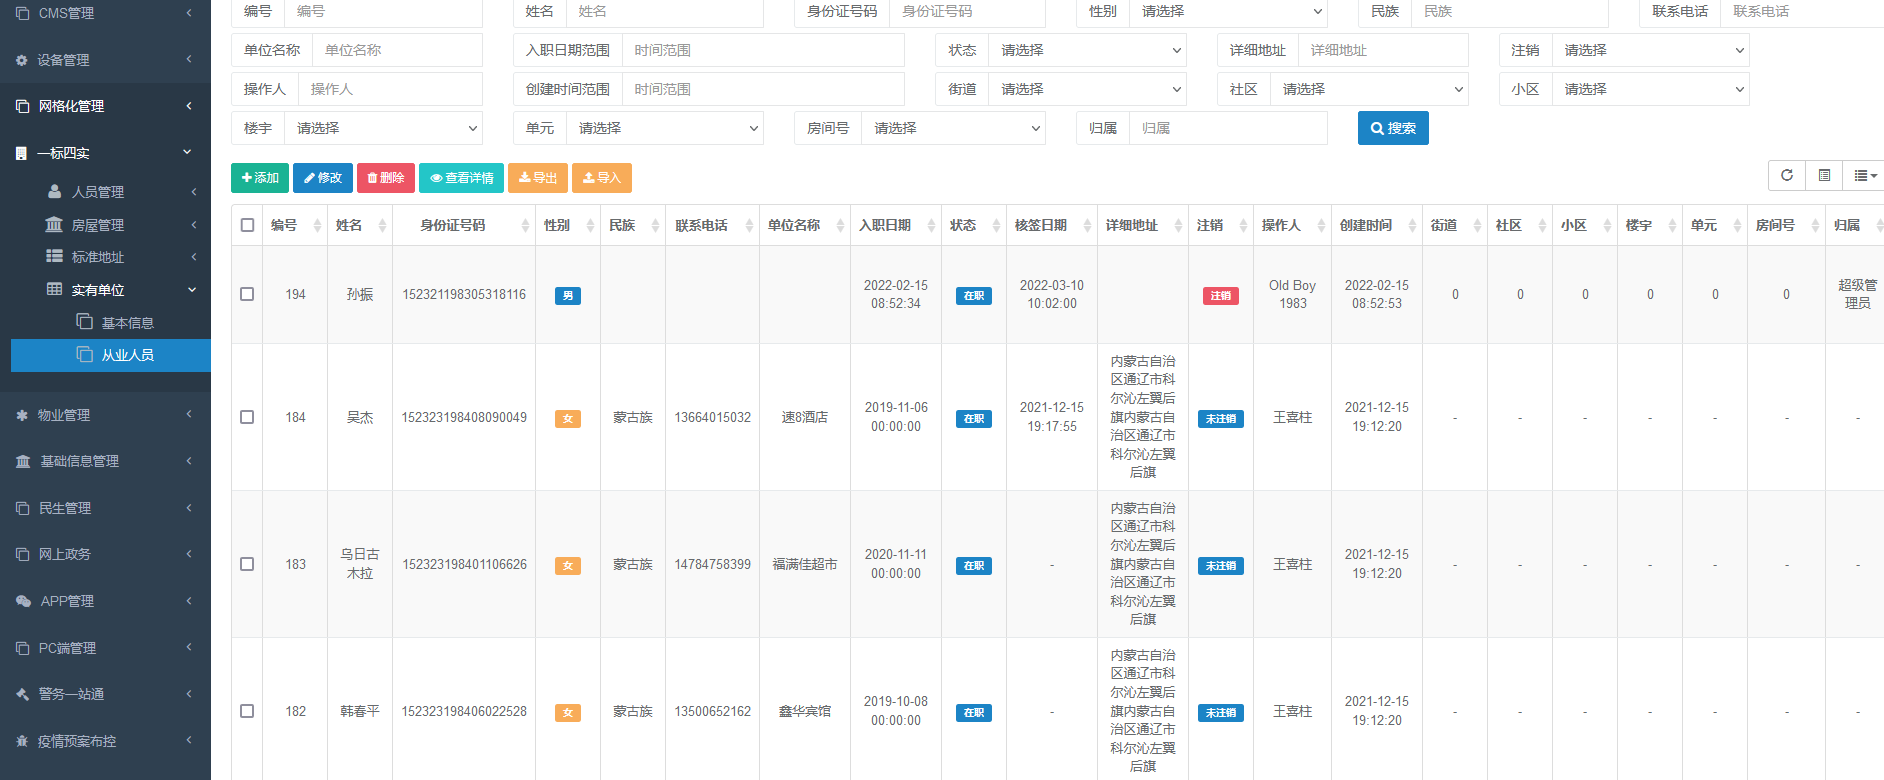Toggle the table card view icon
1884x780 pixels.
tap(1824, 176)
